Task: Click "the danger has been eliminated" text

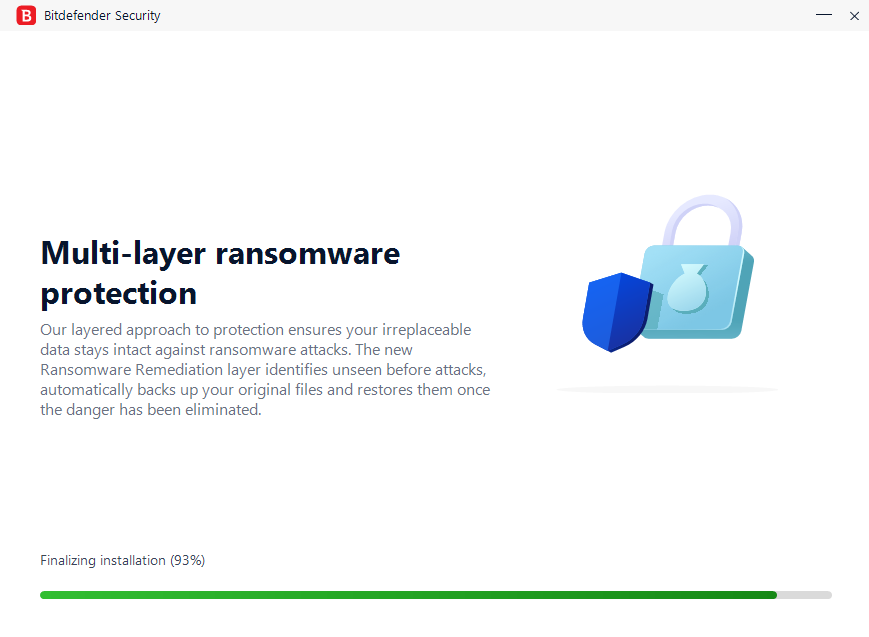Action: [x=150, y=409]
